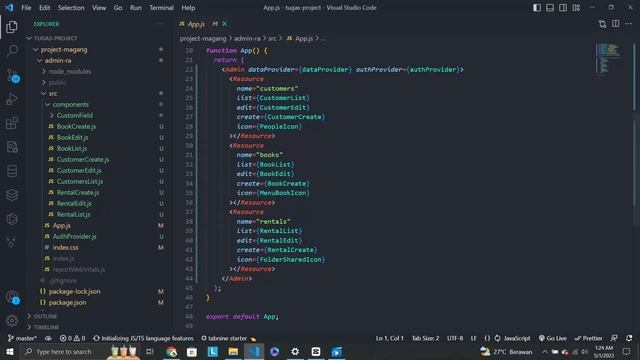Screen dimensions: 640x360
Task: Click Tab Size: 2 in status bar
Action: point(425,338)
